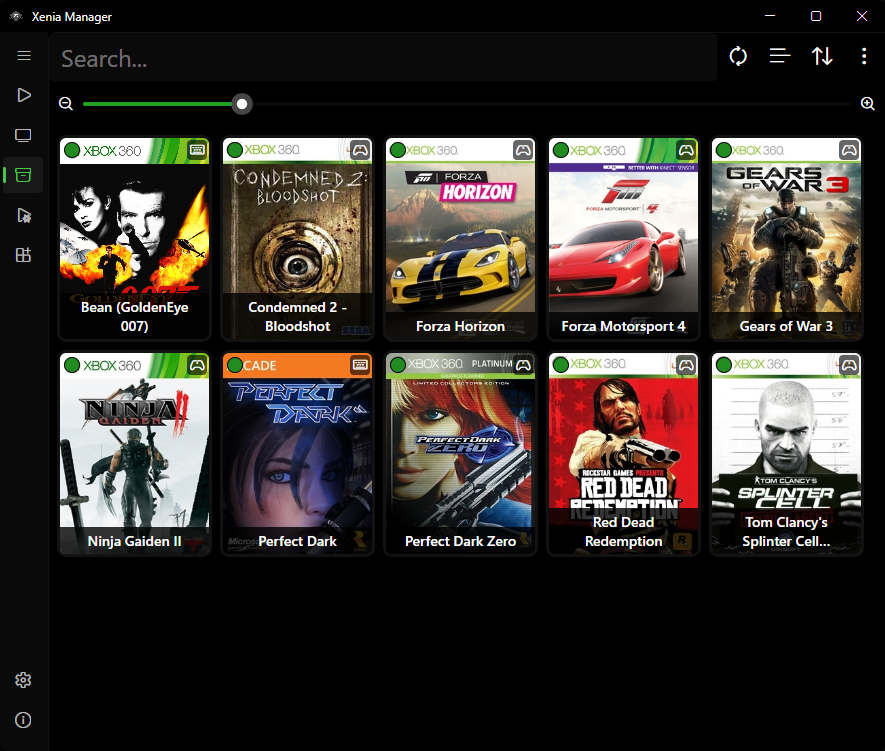Open the view layout list icon
This screenshot has height=751, width=885.
click(x=780, y=56)
